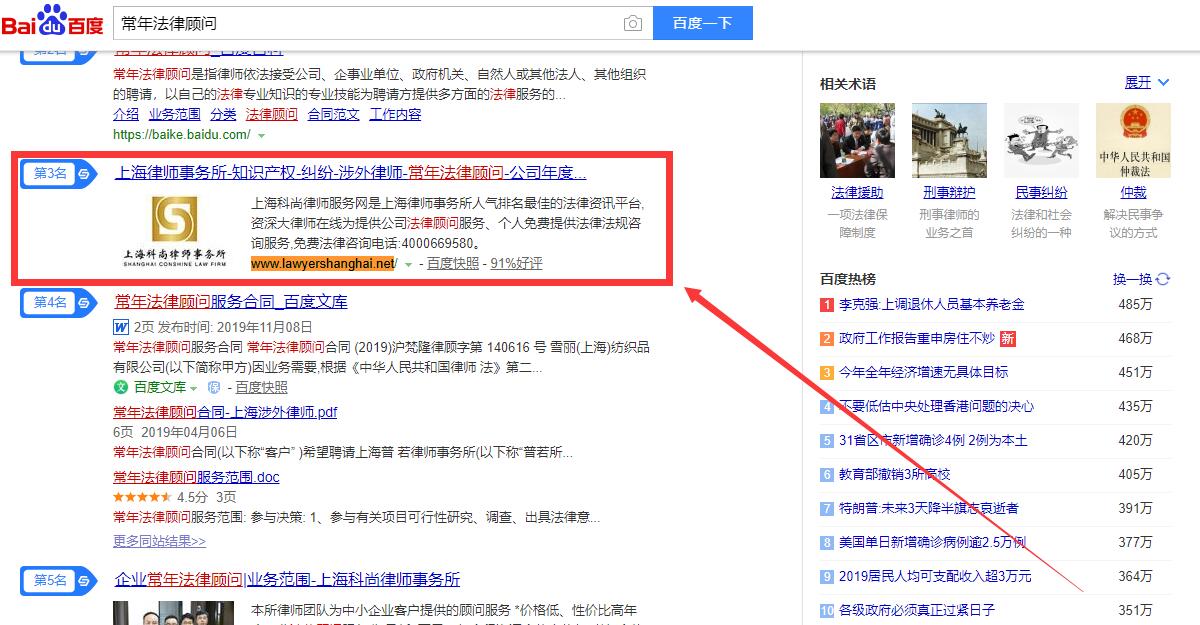Open 更多同站结果 link

point(159,541)
